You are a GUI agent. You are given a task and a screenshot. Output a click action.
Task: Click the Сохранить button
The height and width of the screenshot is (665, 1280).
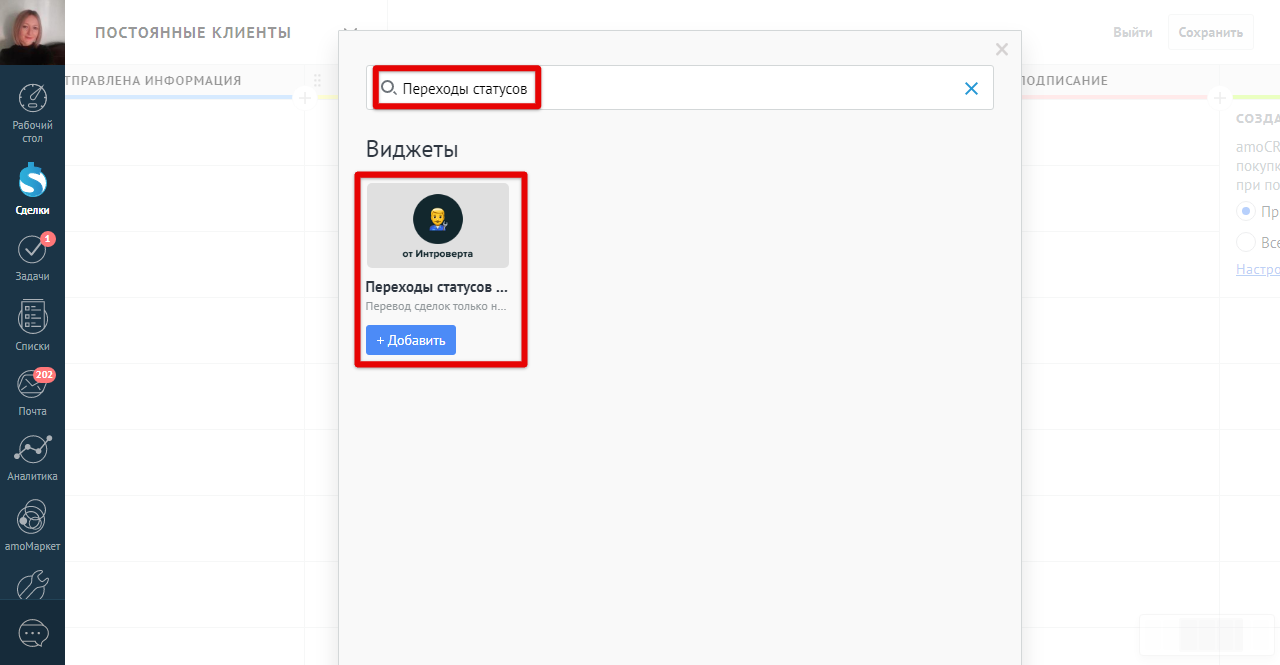[x=1210, y=32]
